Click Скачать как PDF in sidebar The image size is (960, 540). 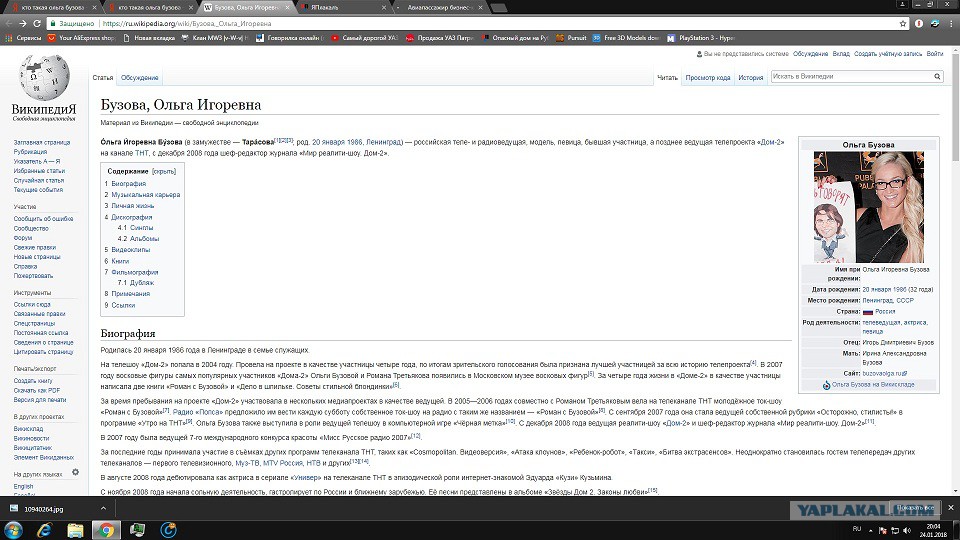coord(37,390)
